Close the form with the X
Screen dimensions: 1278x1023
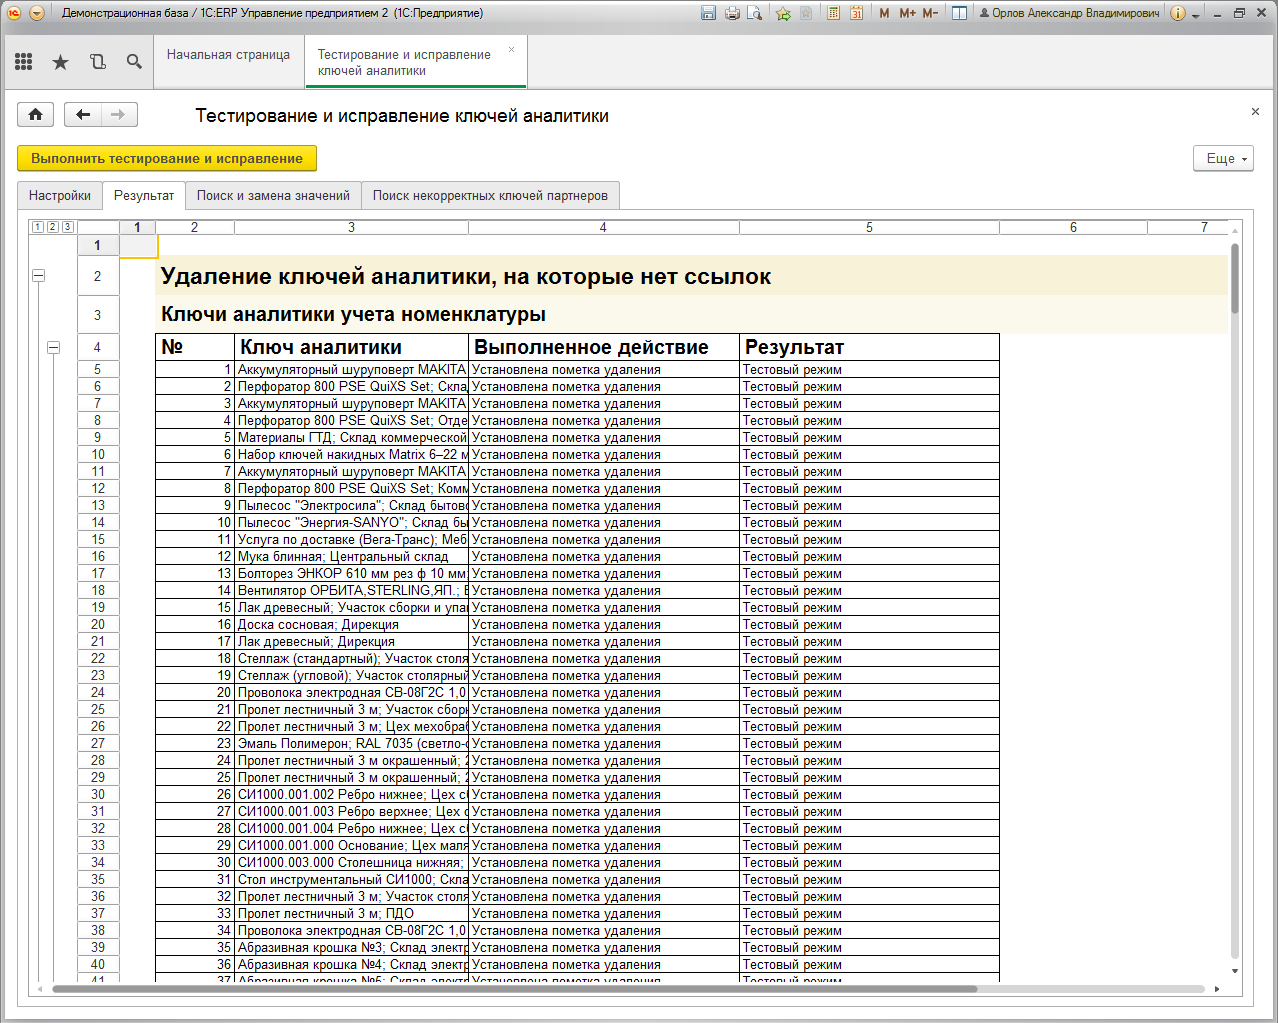coord(1255,111)
